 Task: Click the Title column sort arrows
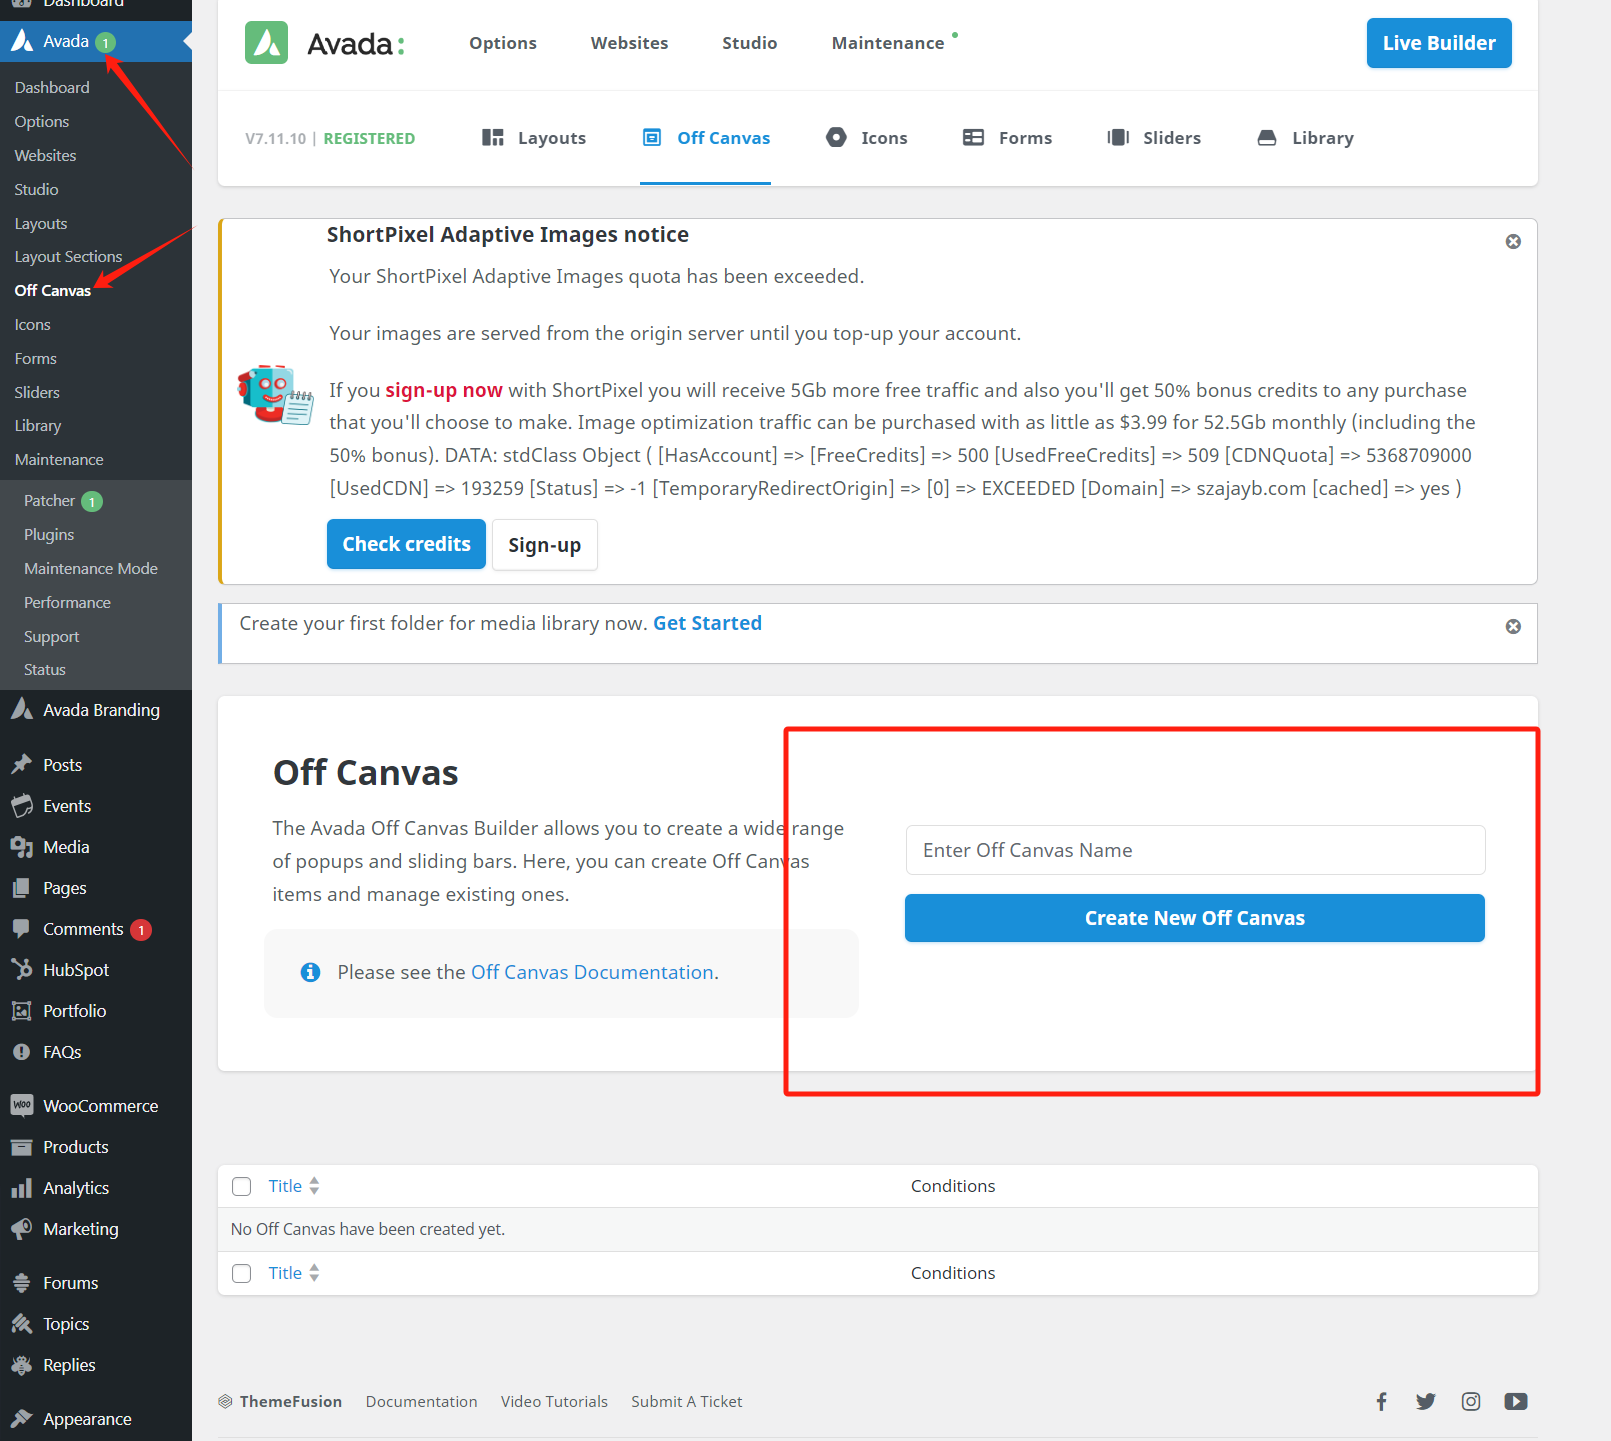[313, 1185]
